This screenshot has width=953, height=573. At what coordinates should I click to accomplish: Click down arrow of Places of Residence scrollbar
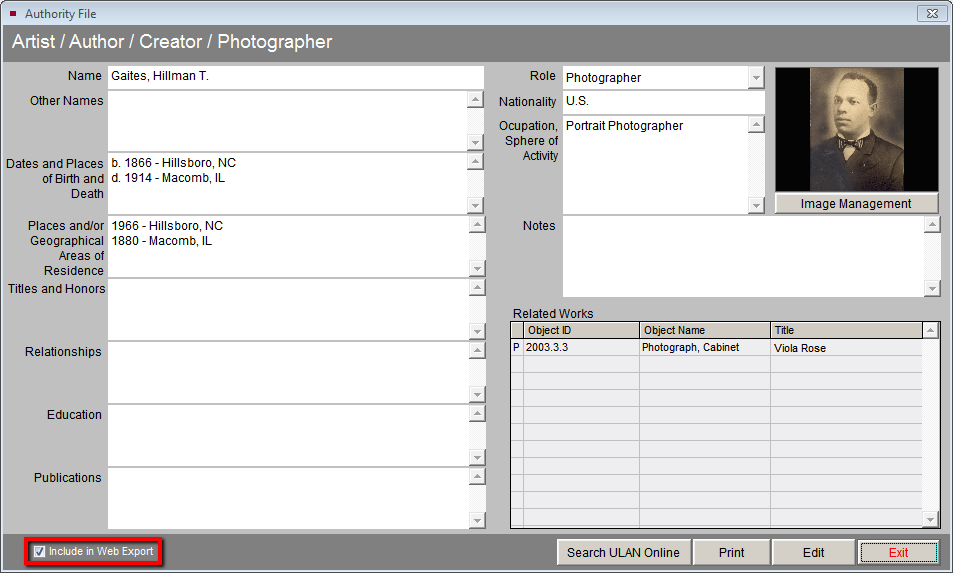coord(477,269)
